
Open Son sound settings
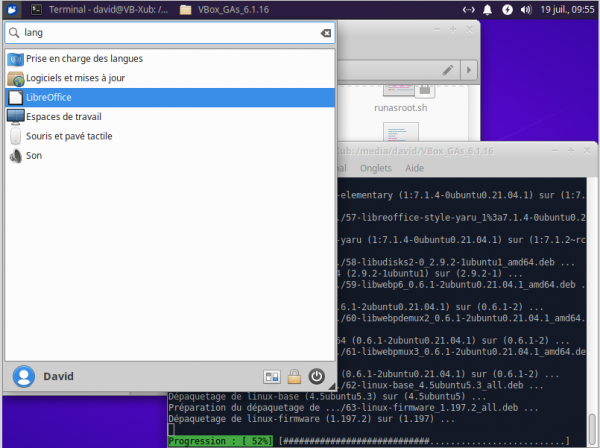coord(33,155)
